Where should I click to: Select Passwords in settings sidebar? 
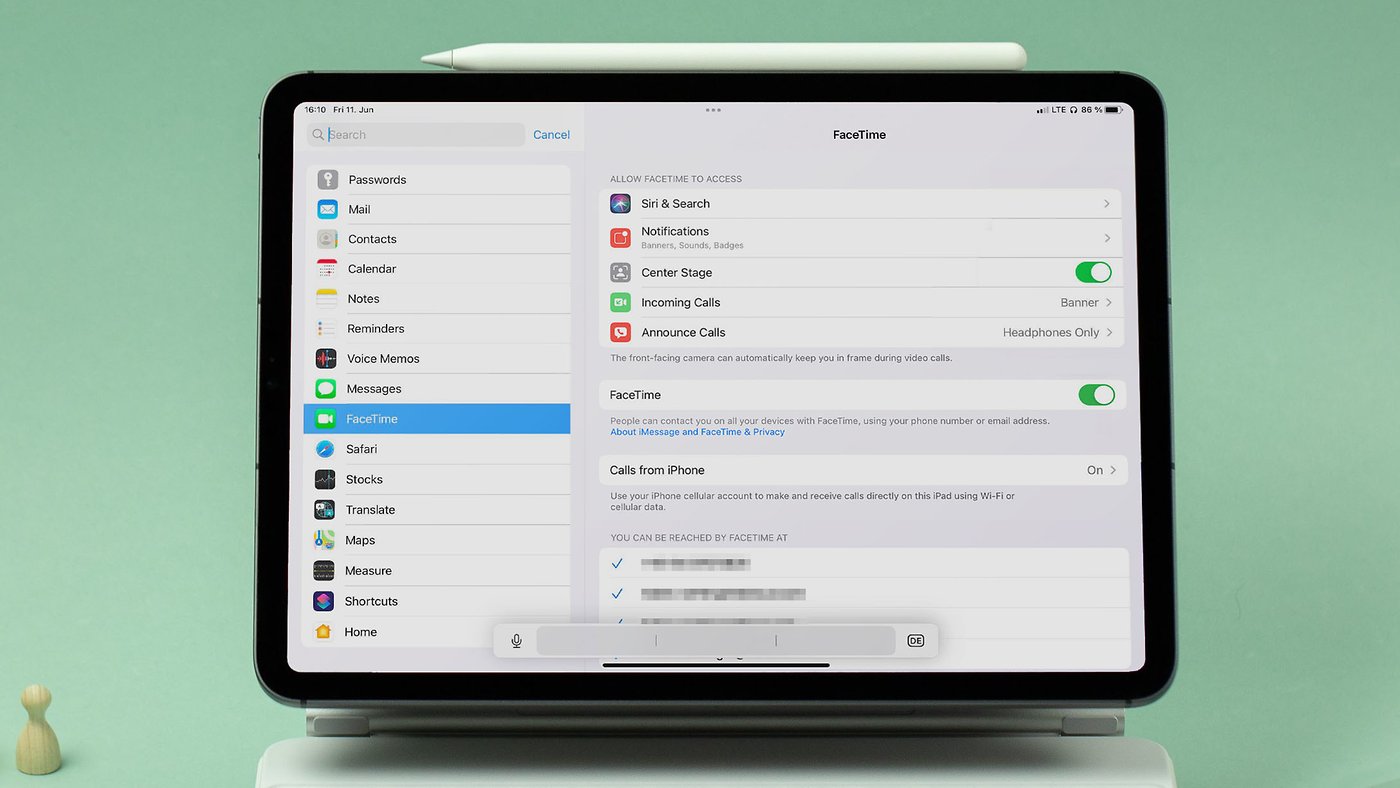tap(441, 180)
